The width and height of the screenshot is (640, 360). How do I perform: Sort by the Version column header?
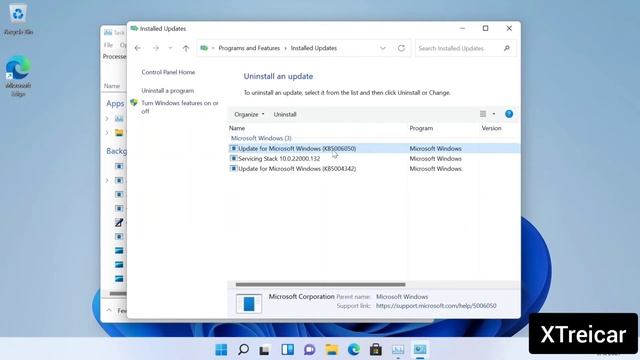click(x=491, y=128)
